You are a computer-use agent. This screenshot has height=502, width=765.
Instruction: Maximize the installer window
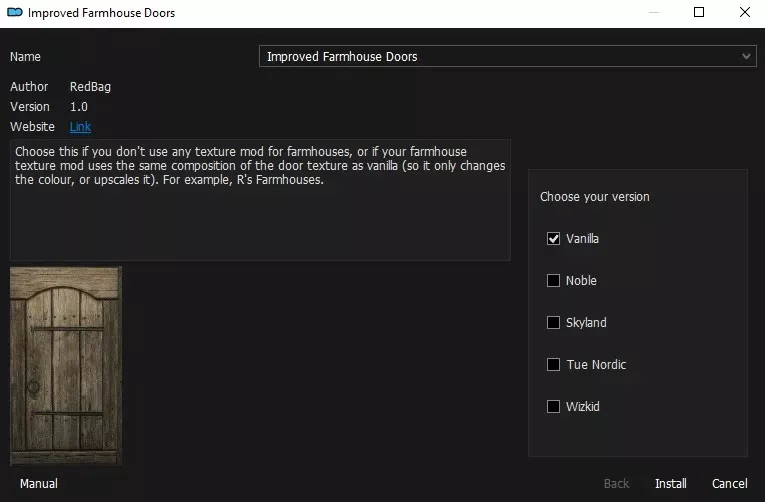699,12
